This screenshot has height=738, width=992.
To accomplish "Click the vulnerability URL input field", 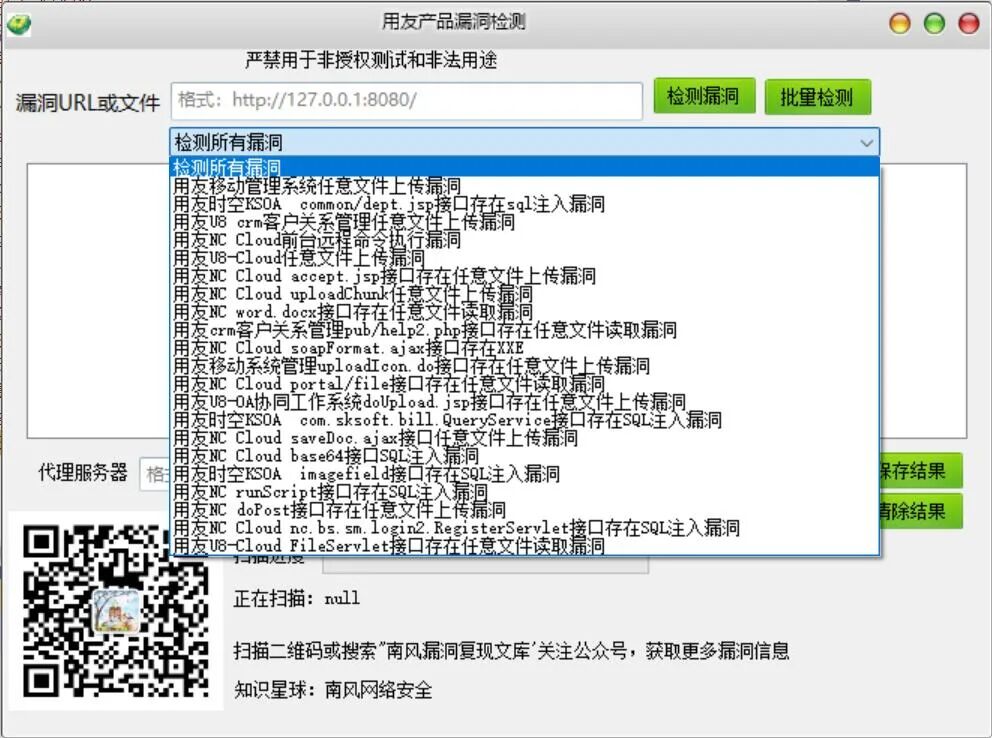I will pyautogui.click(x=407, y=101).
